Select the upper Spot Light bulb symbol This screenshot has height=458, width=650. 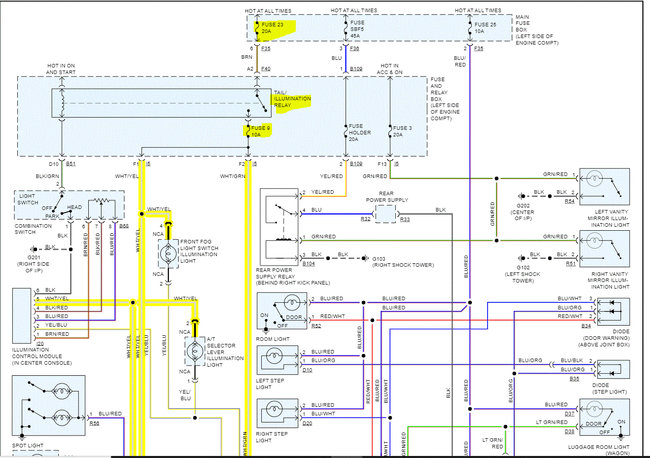61,391
